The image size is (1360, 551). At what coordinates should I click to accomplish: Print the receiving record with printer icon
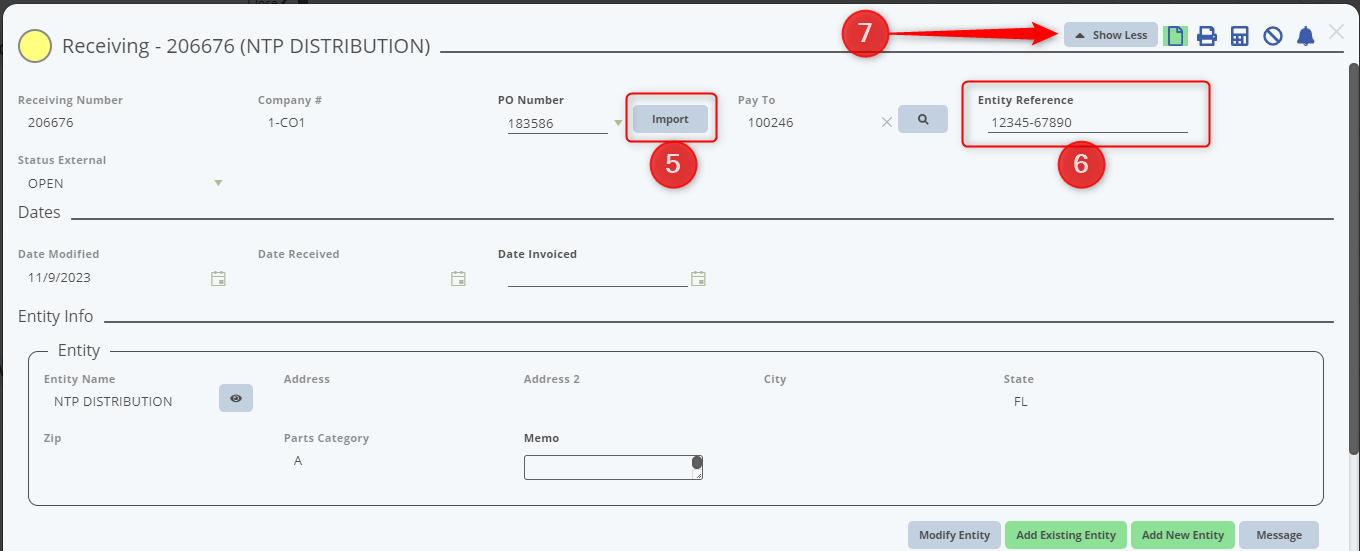tap(1207, 36)
